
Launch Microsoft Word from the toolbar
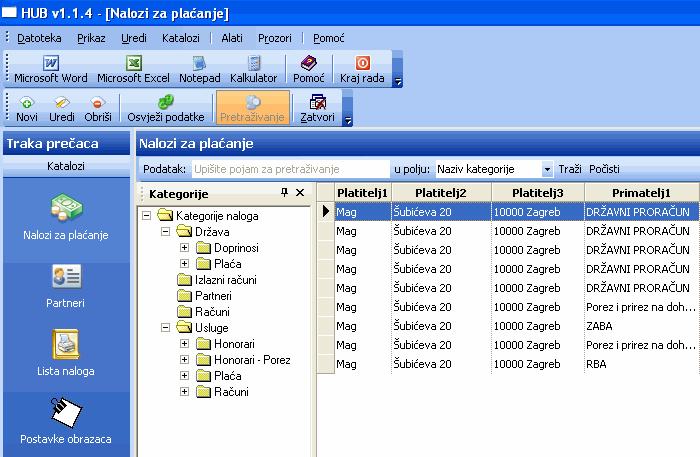(x=50, y=69)
